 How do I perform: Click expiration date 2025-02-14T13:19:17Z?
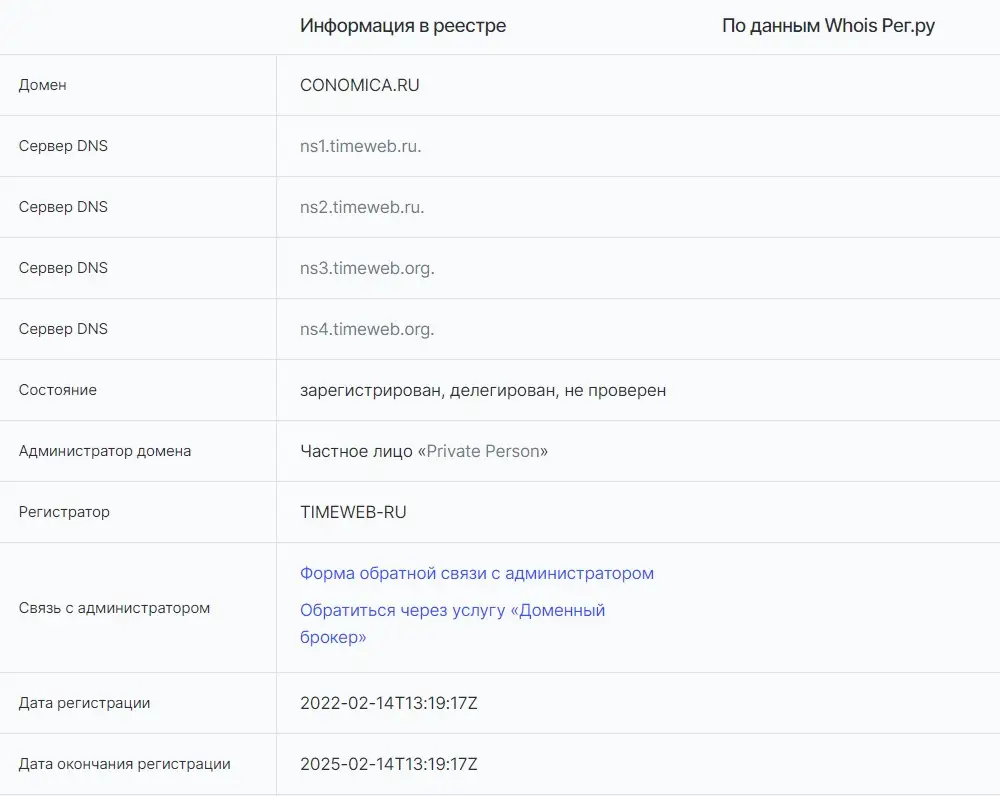(388, 764)
